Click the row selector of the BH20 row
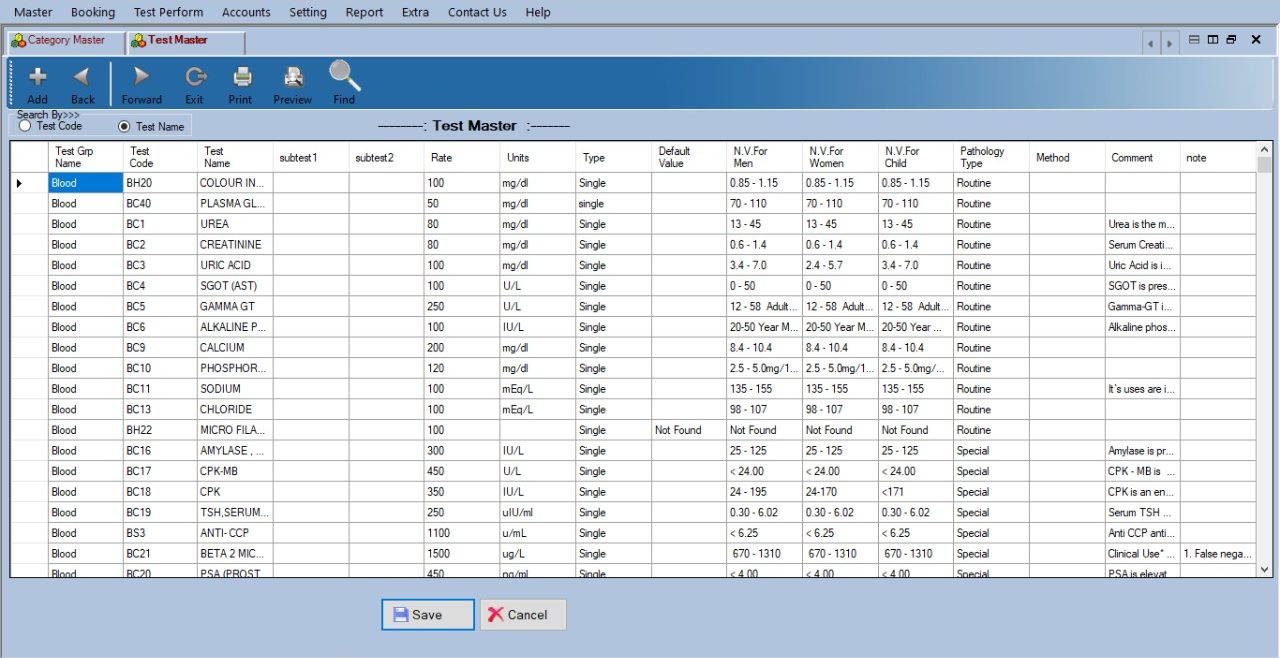The width and height of the screenshot is (1280, 658). [29, 183]
